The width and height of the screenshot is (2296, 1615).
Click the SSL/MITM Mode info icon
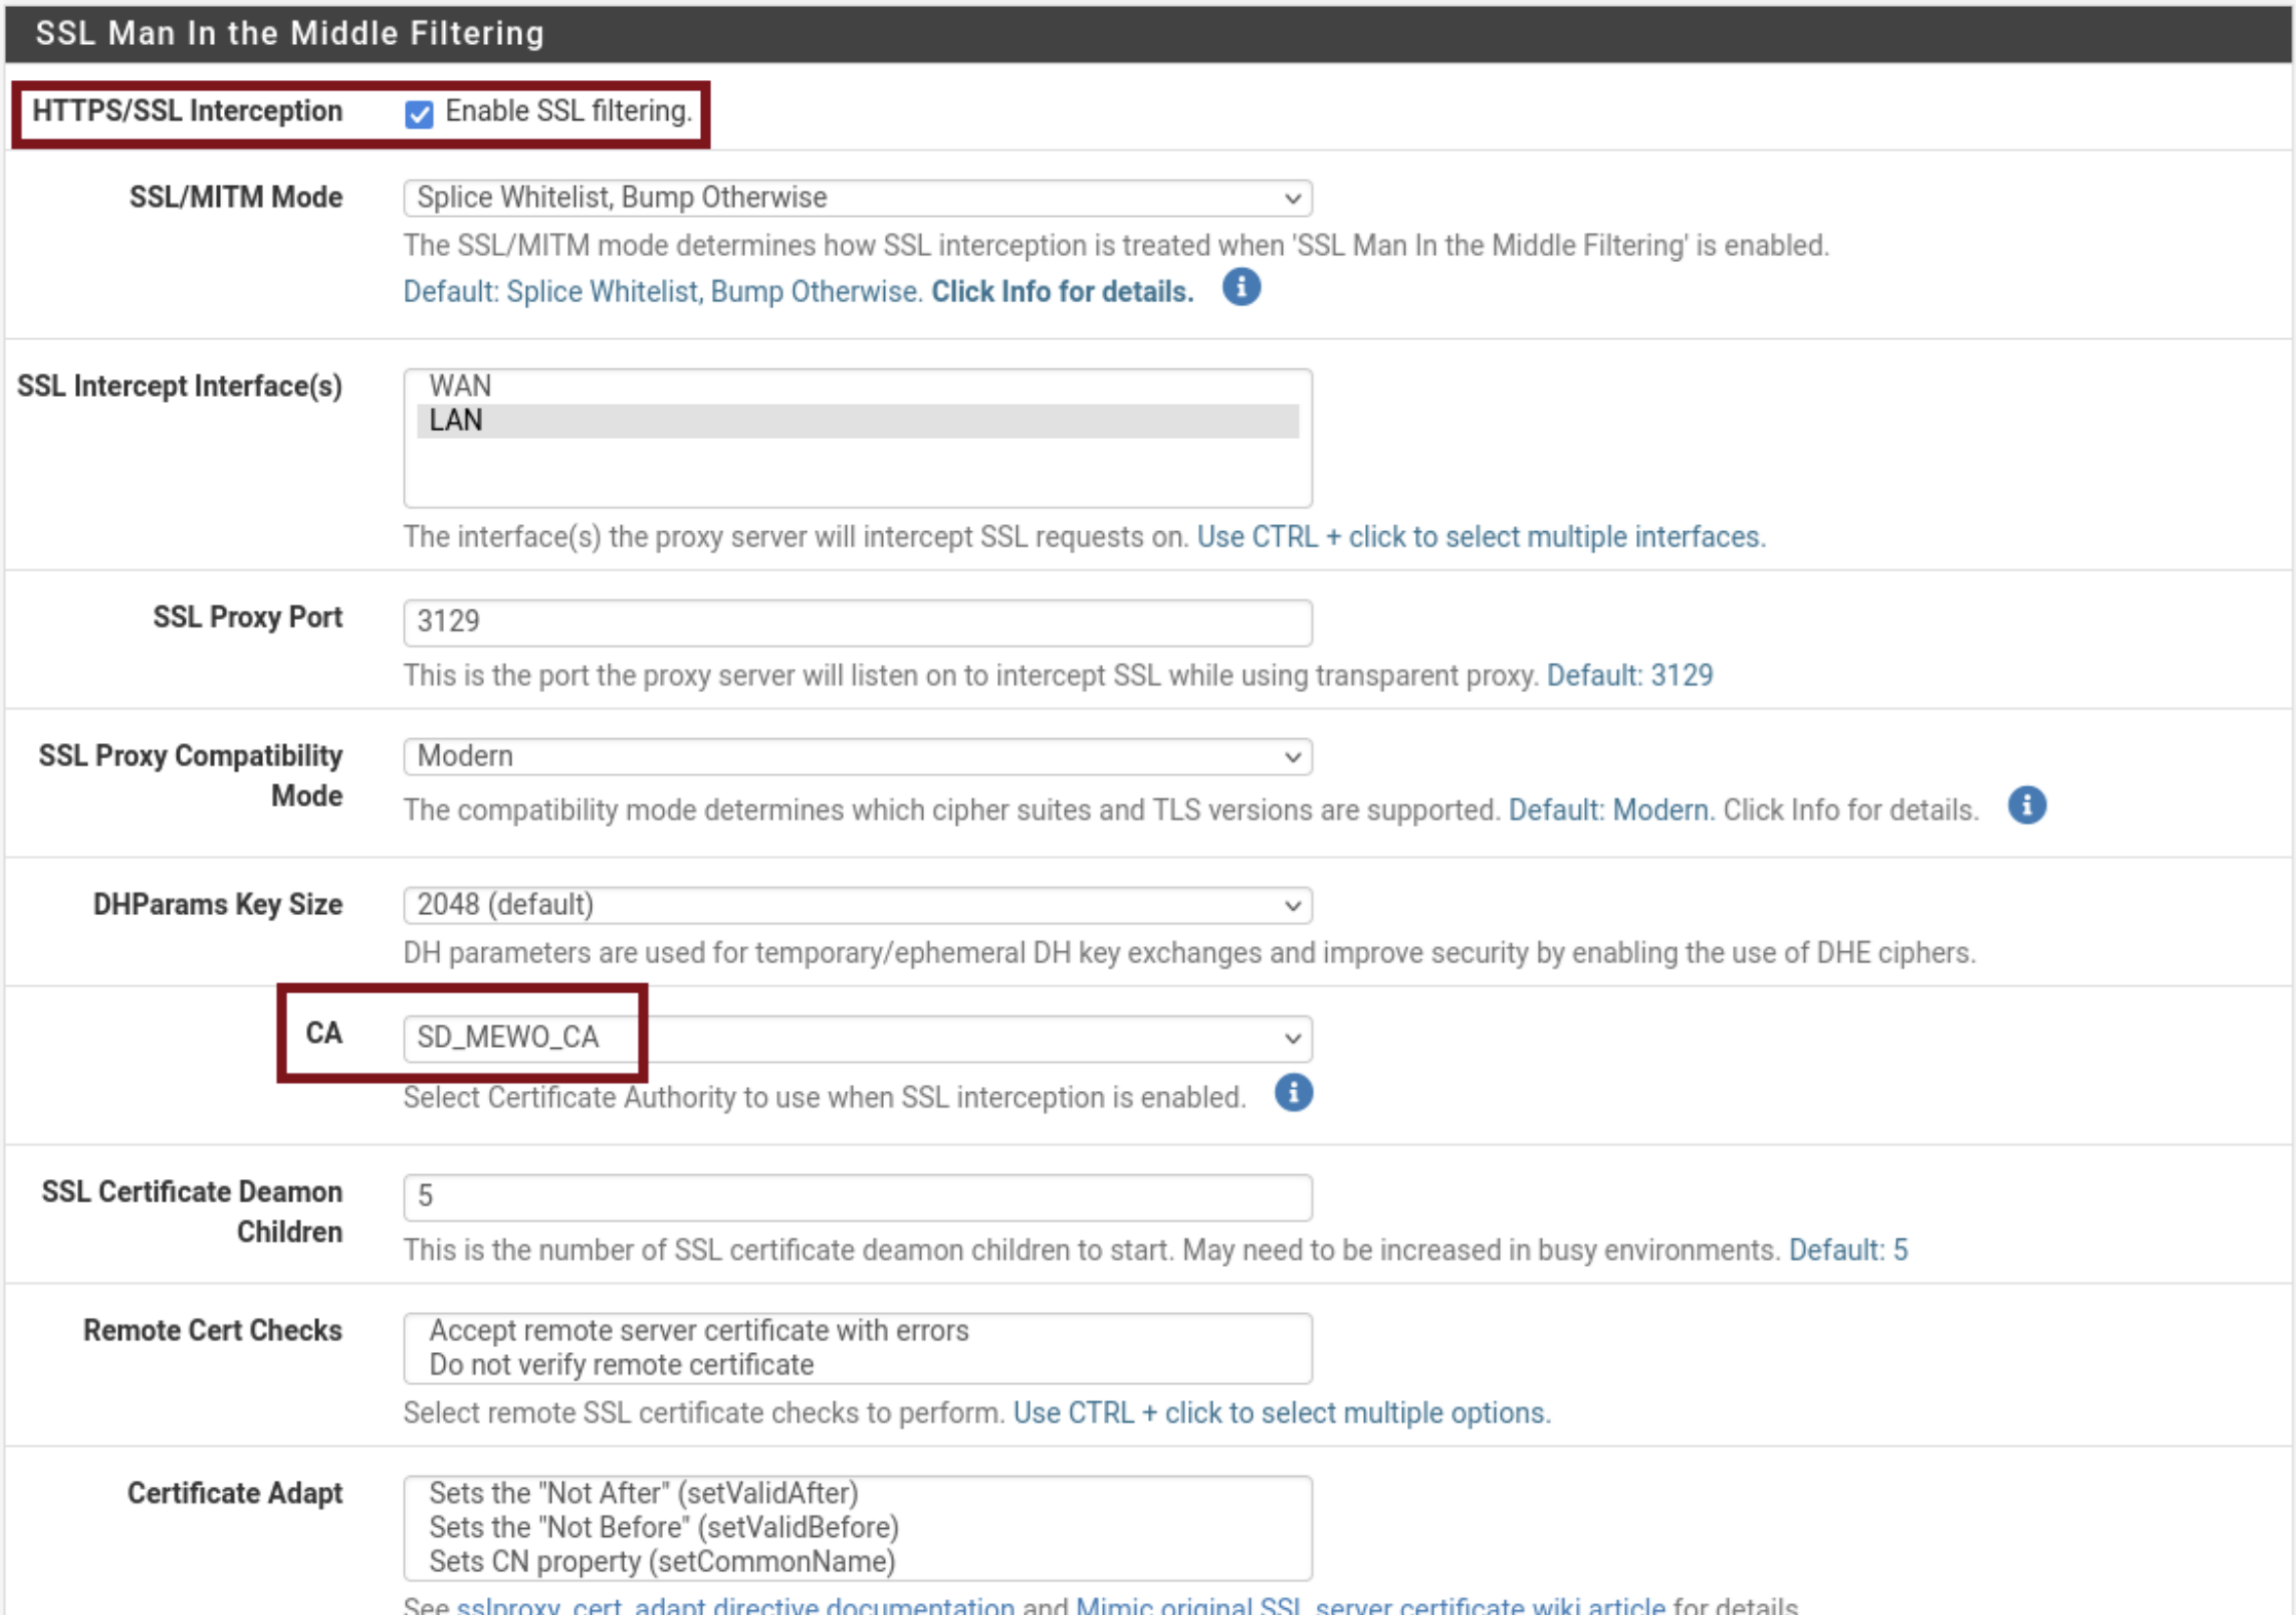(x=1241, y=288)
